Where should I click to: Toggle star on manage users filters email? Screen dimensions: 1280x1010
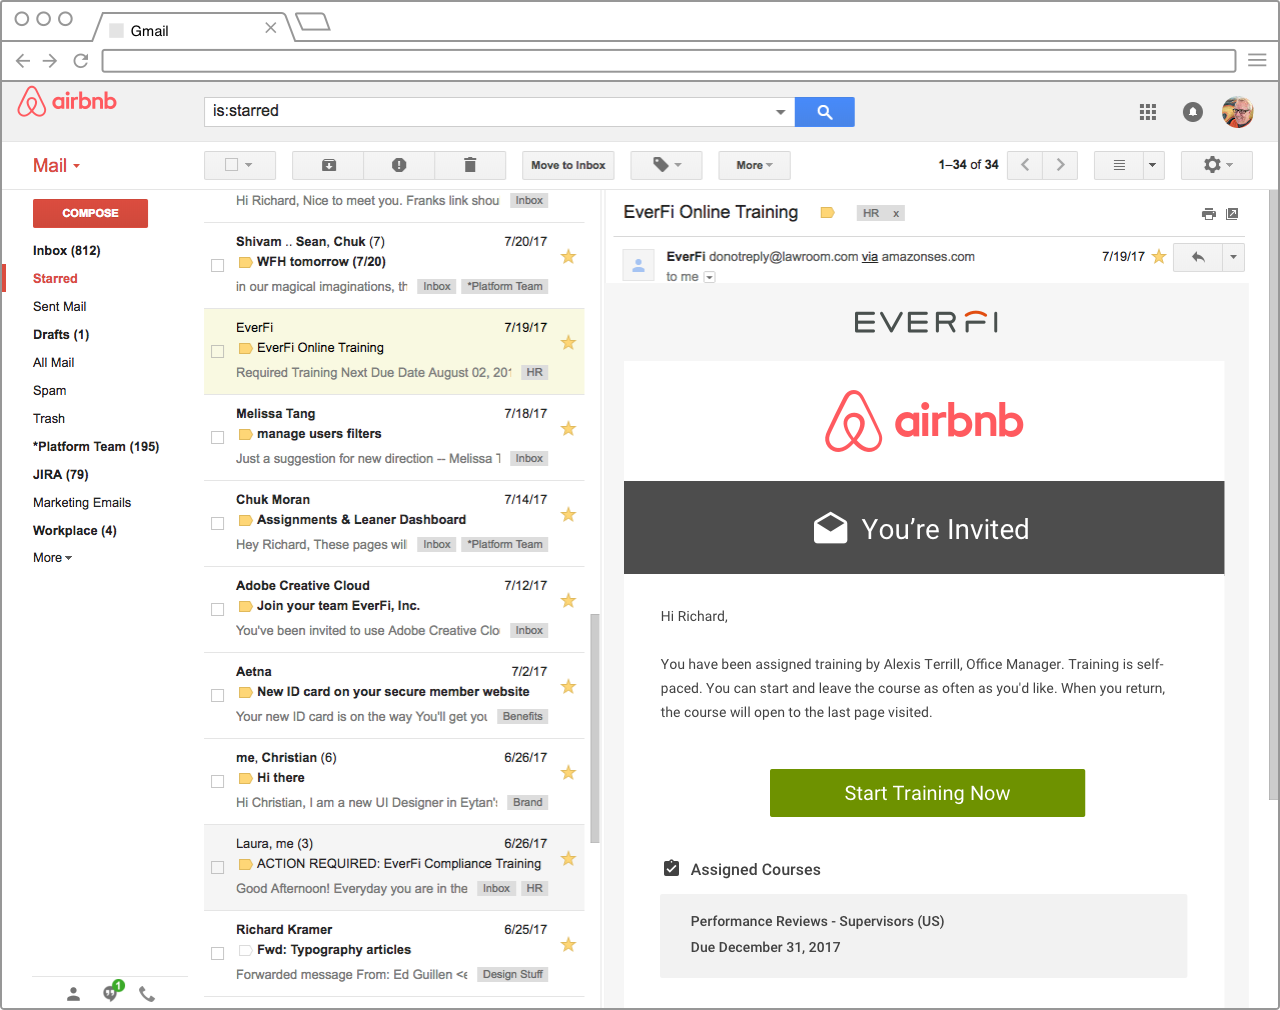(x=568, y=429)
